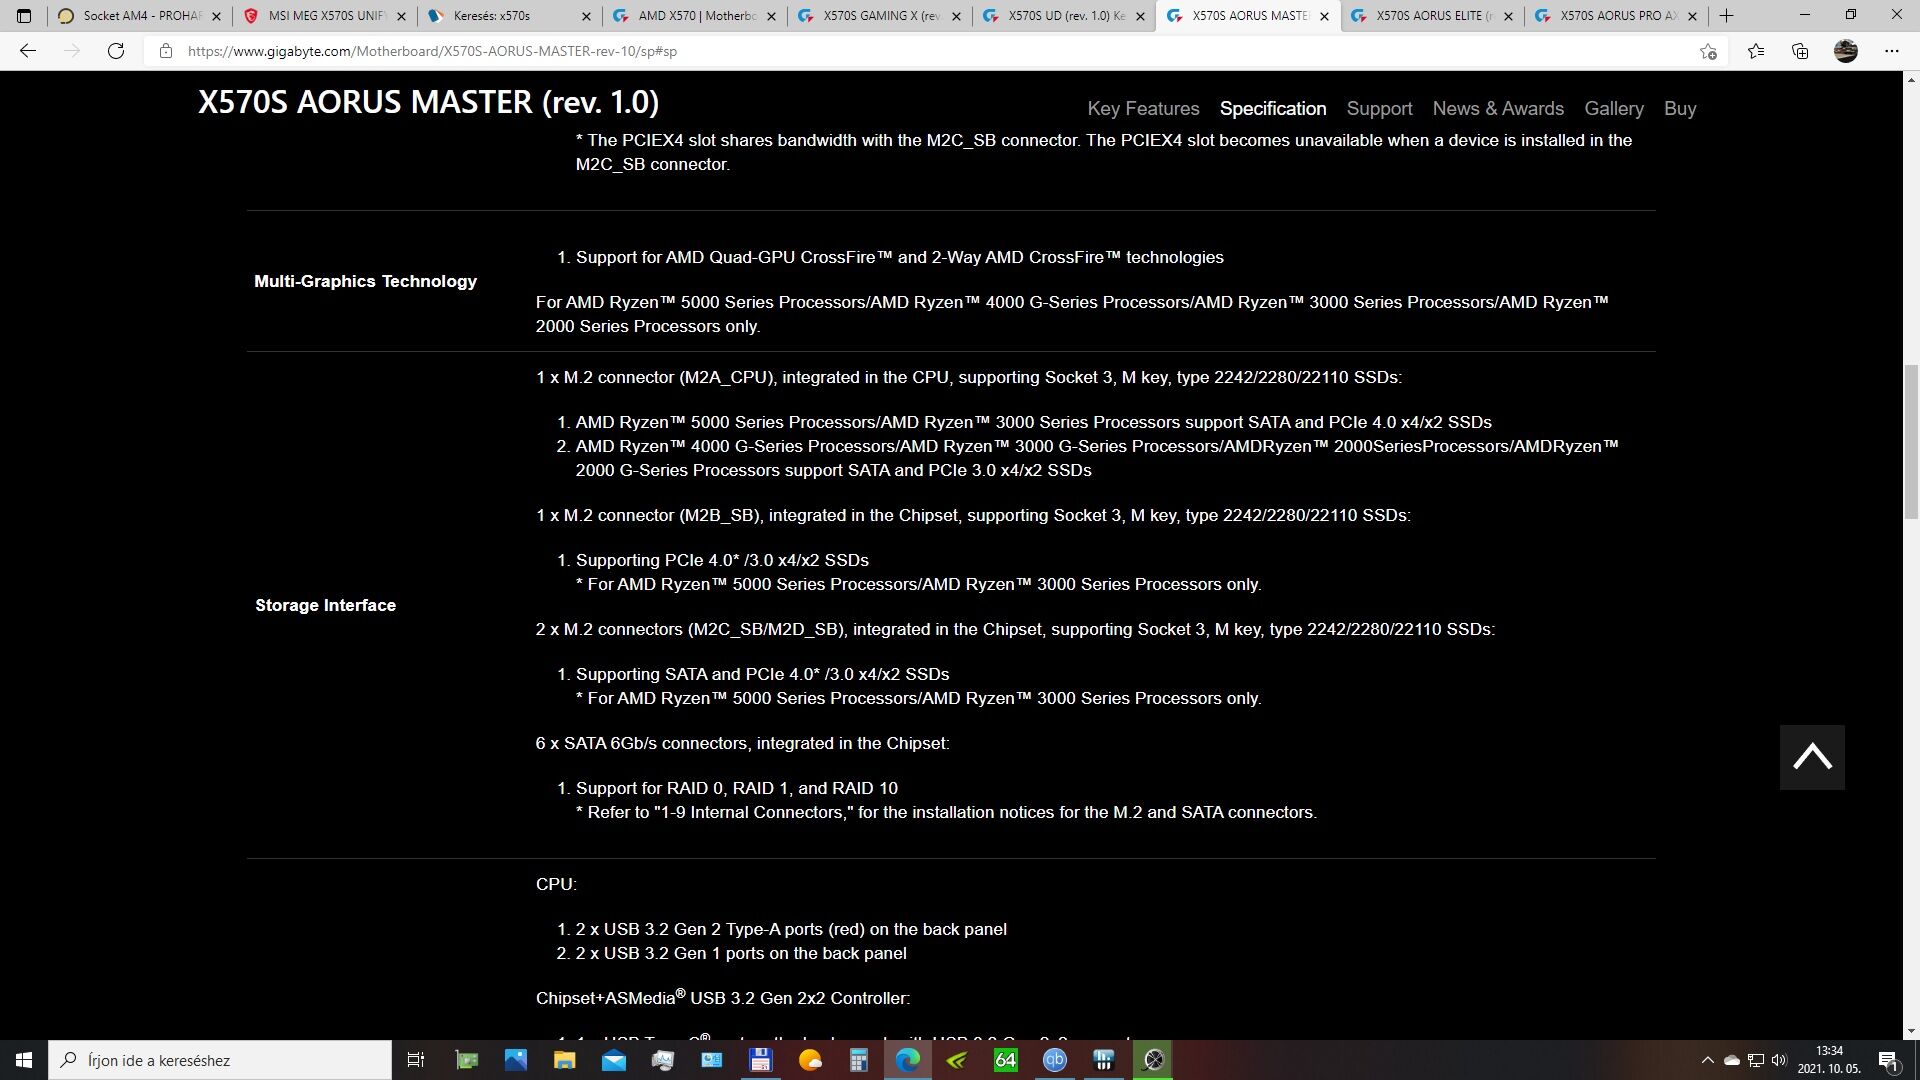This screenshot has width=1920, height=1080.
Task: Close the X570S AORUS ELITE tab
Action: click(x=1508, y=16)
